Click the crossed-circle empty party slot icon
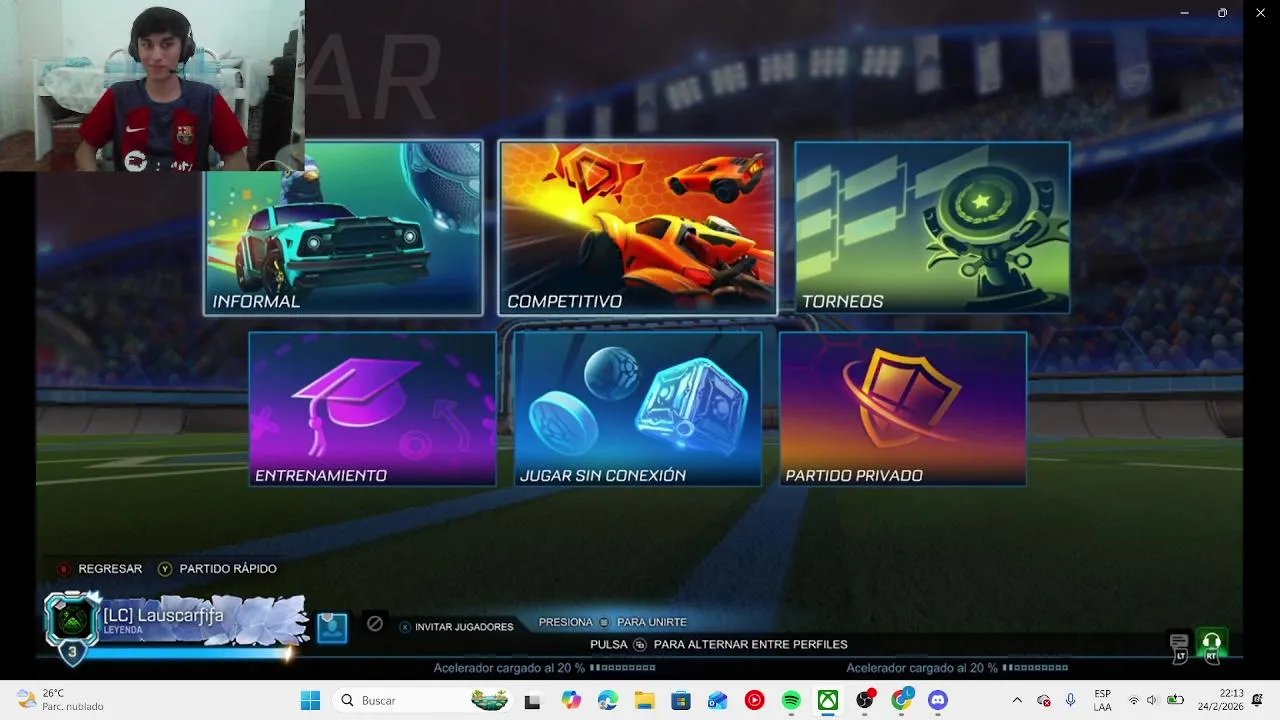Viewport: 1280px width, 720px height. [375, 623]
